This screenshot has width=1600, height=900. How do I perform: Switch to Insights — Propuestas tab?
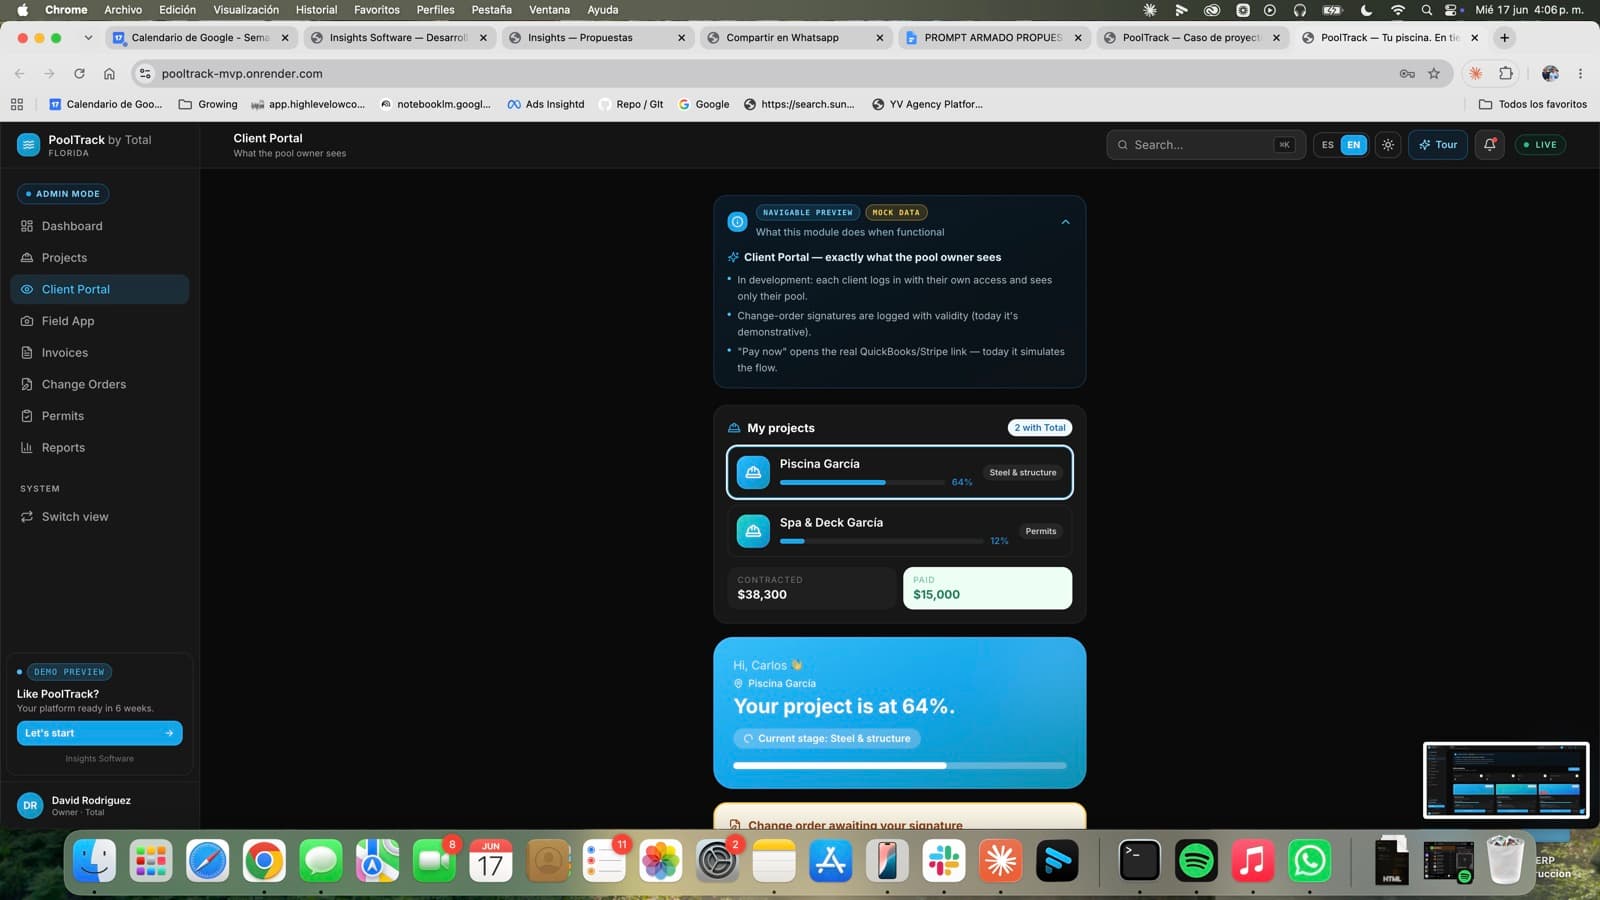(597, 38)
